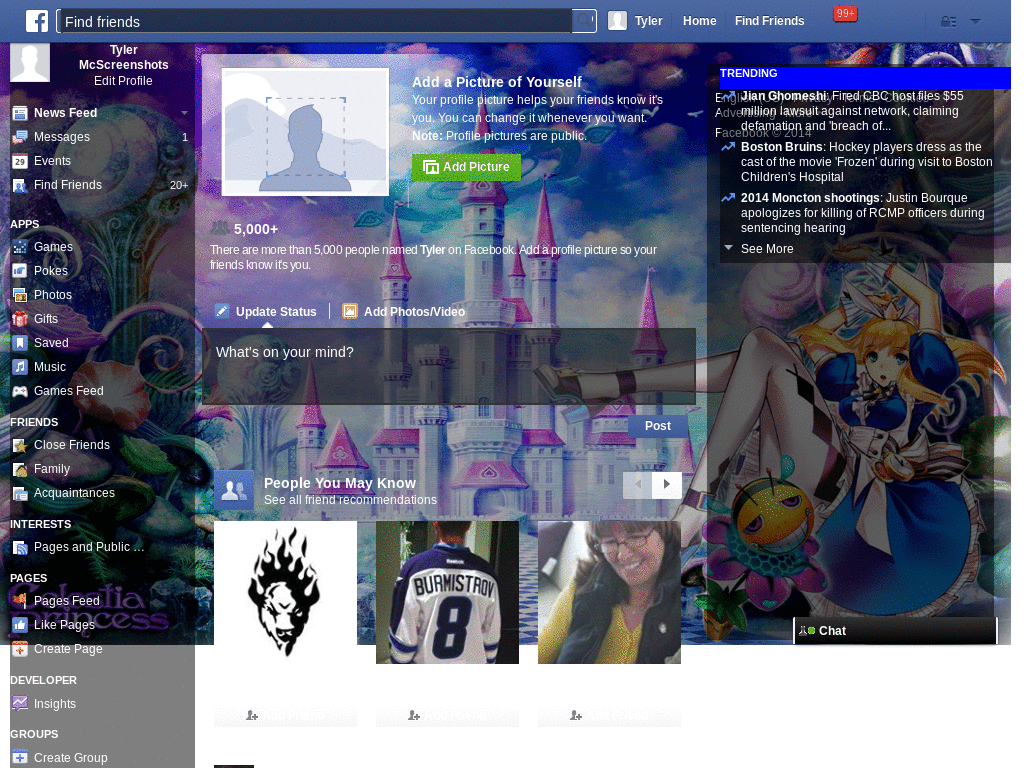Viewport: 1024px width, 768px height.
Task: Click the Like Pages thumbs-up icon
Action: [20, 625]
